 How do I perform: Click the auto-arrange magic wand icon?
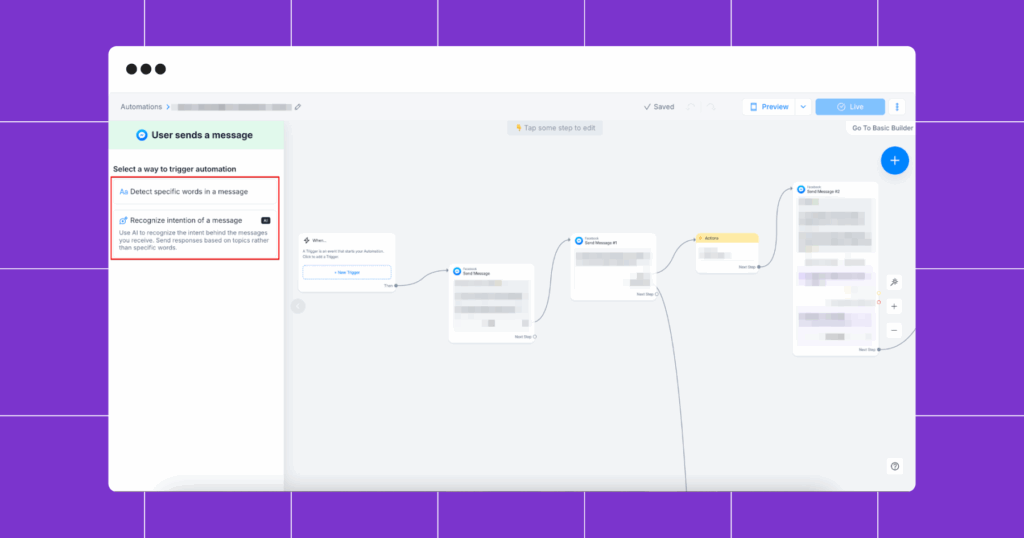pyautogui.click(x=894, y=283)
